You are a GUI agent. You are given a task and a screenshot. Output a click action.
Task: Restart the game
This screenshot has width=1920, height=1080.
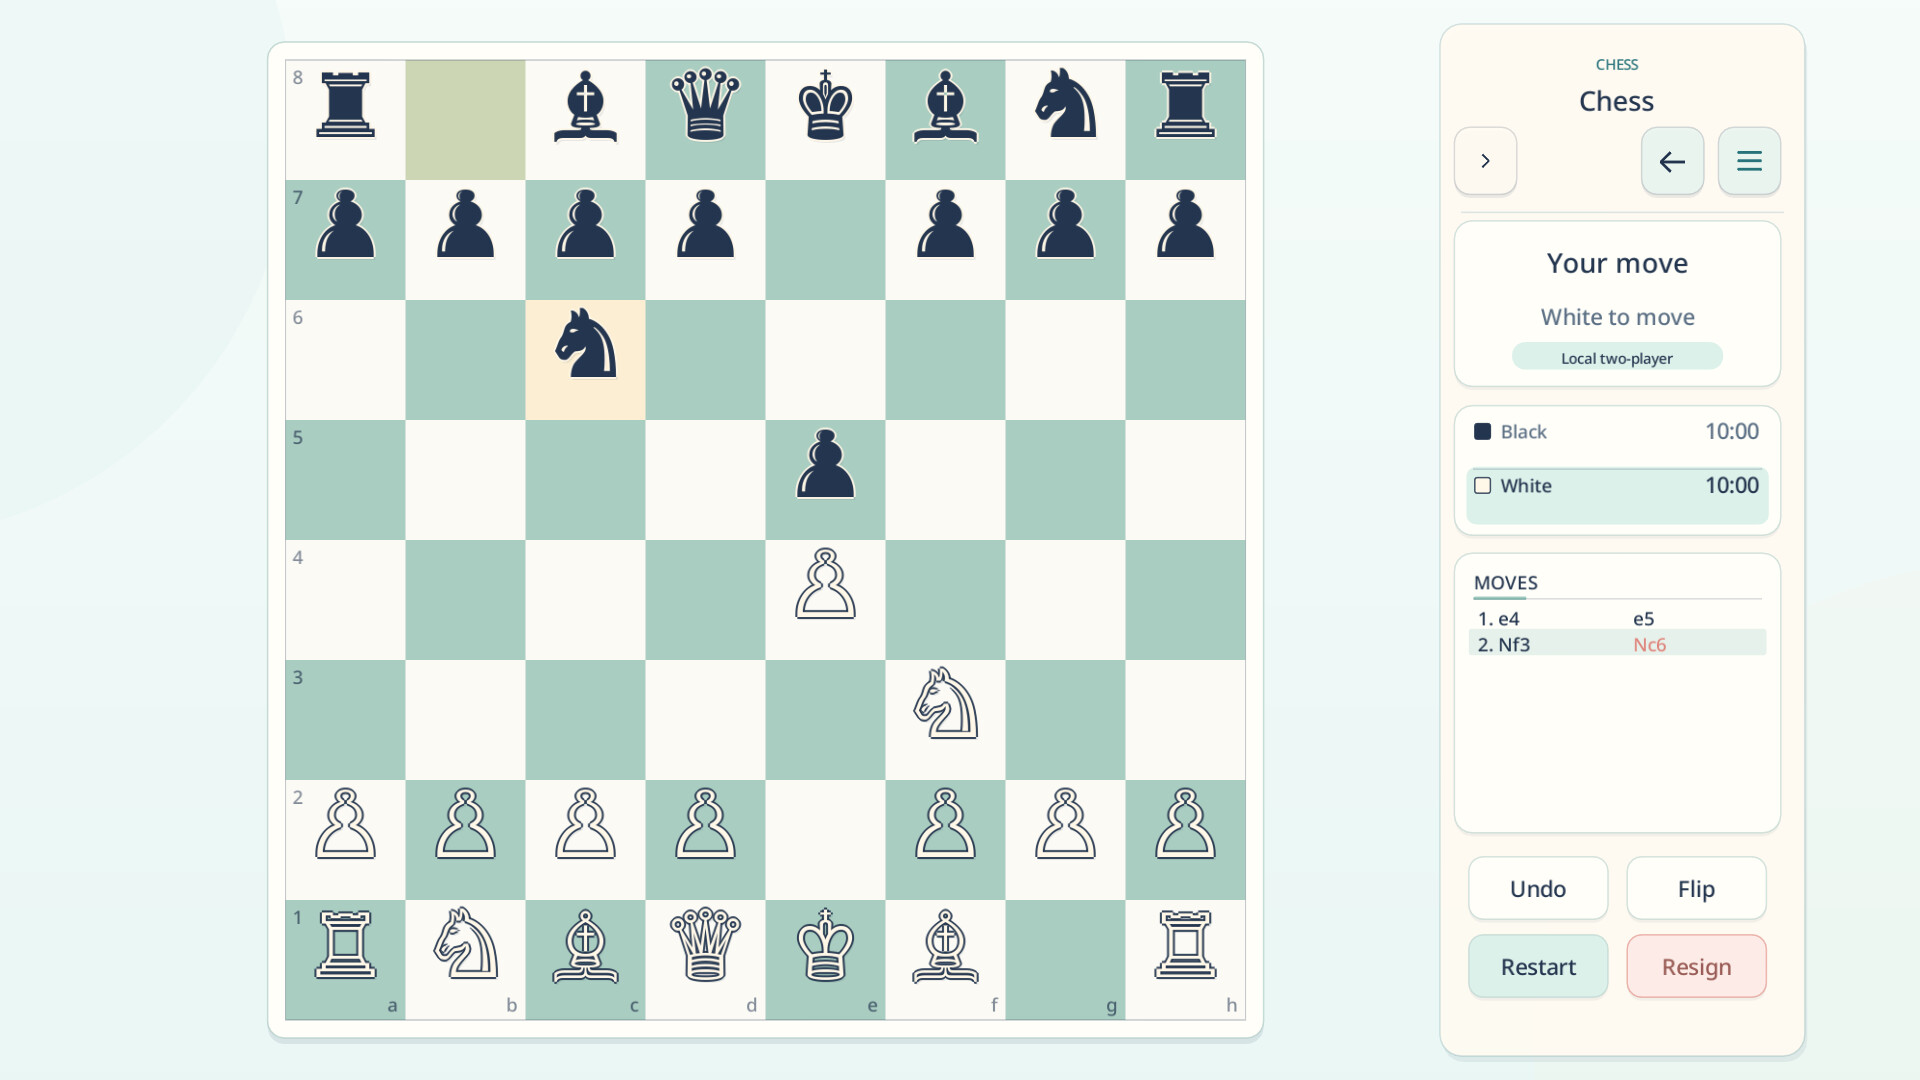point(1538,966)
